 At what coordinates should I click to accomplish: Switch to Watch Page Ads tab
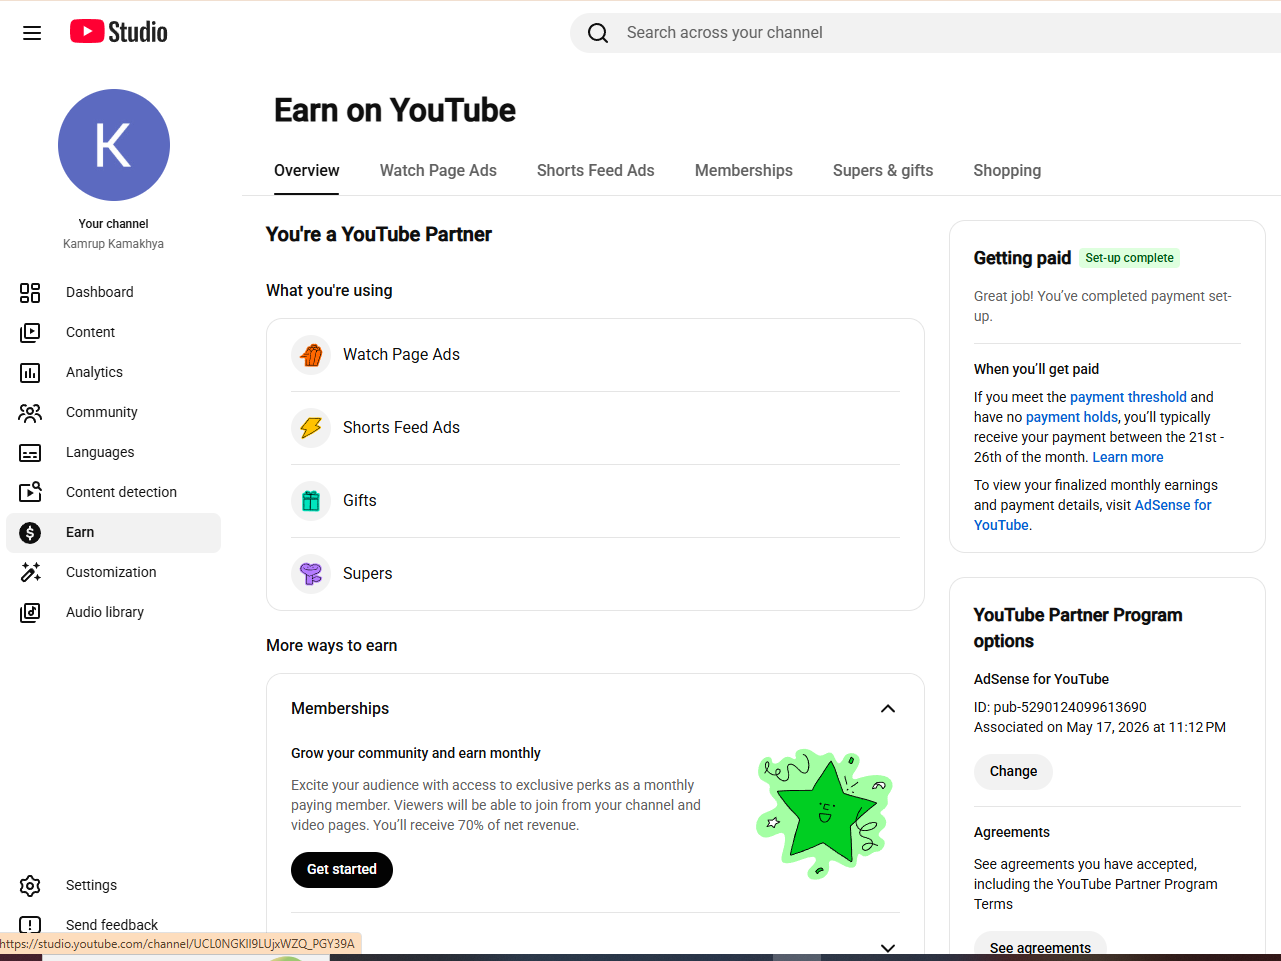[x=438, y=171]
